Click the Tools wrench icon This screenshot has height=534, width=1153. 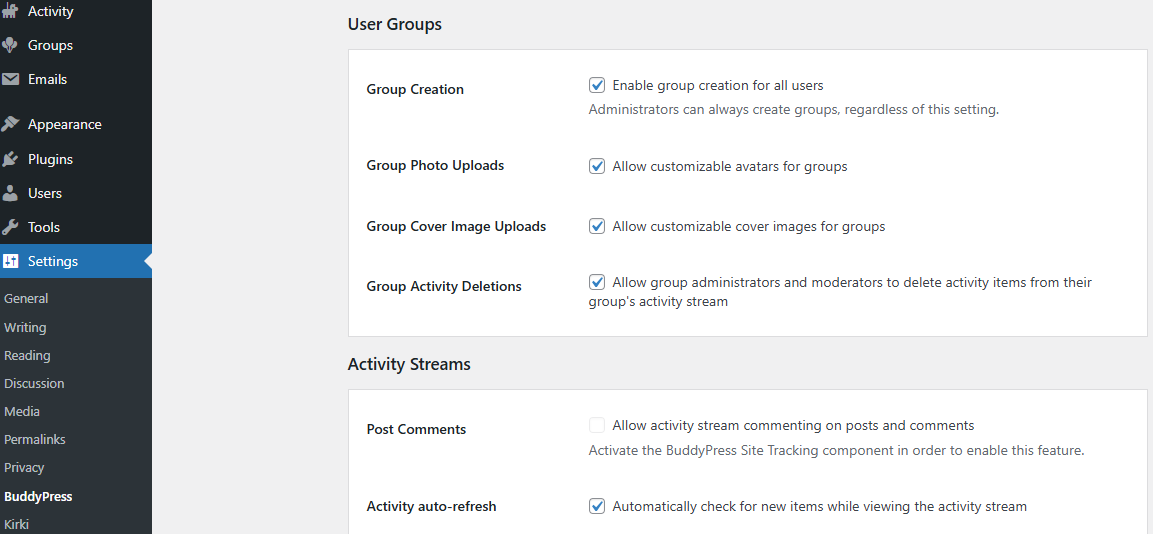coord(10,227)
